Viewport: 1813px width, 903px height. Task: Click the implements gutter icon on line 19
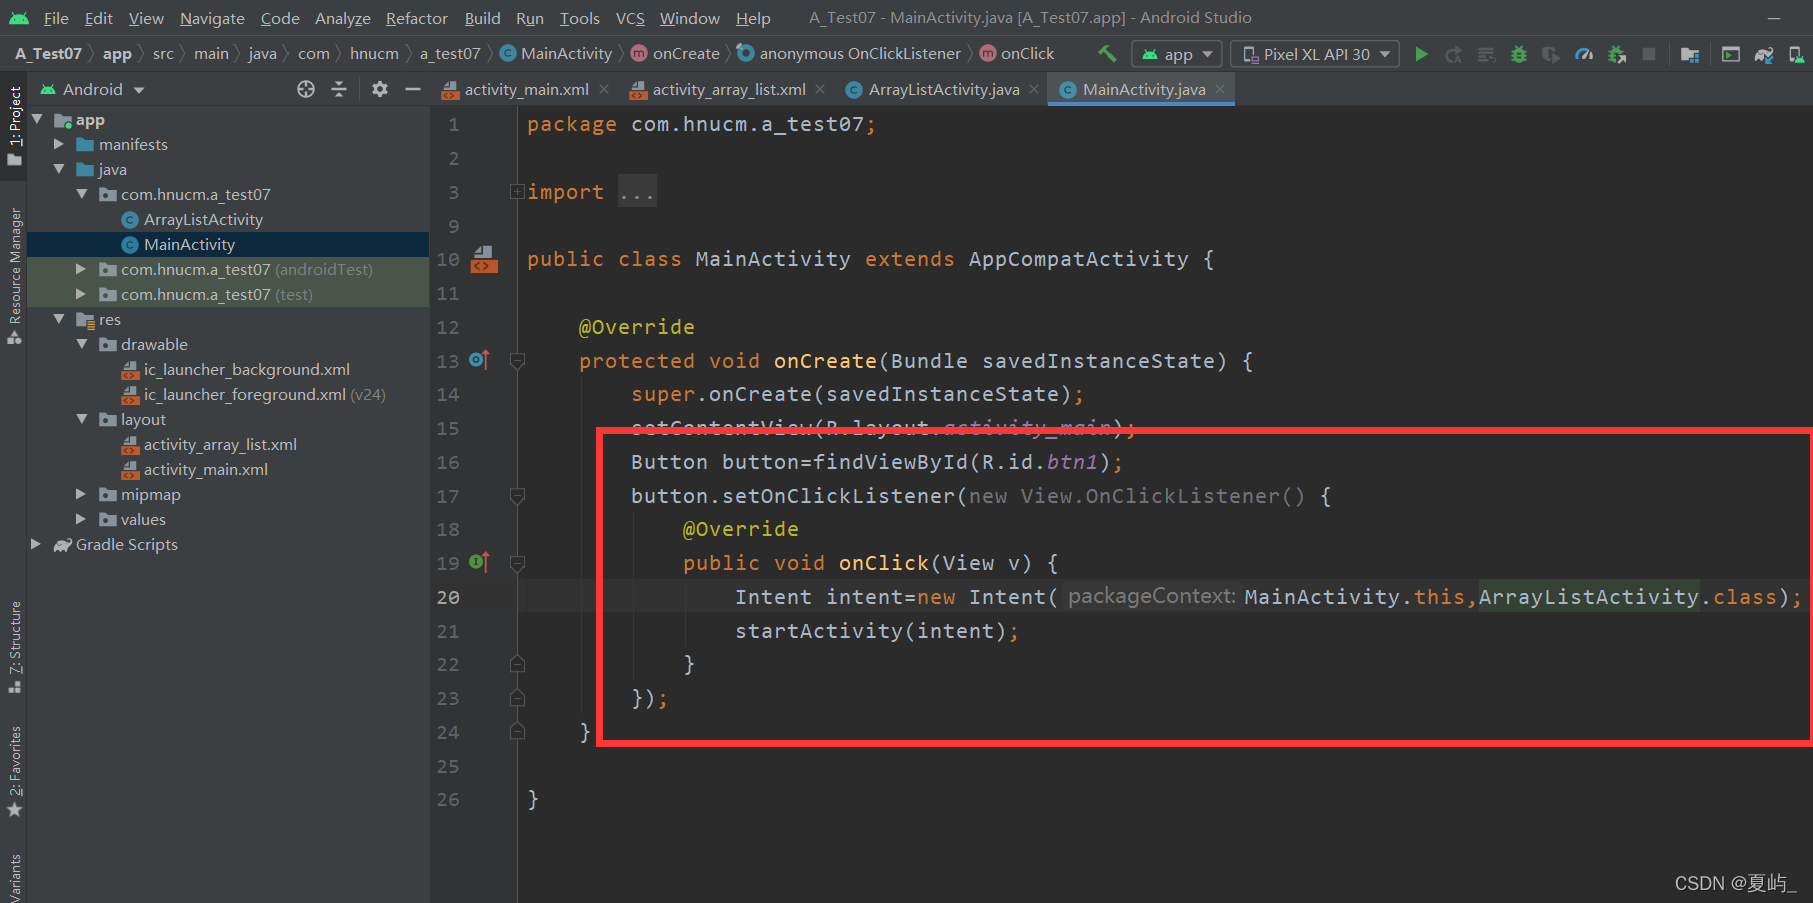479,562
